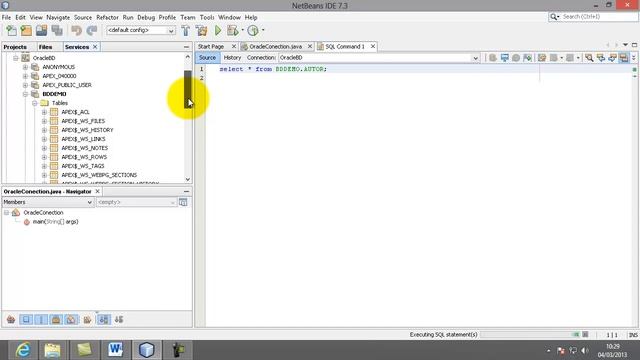The image size is (640, 360).
Task: Click the Undo arrow icon
Action: coord(76,31)
